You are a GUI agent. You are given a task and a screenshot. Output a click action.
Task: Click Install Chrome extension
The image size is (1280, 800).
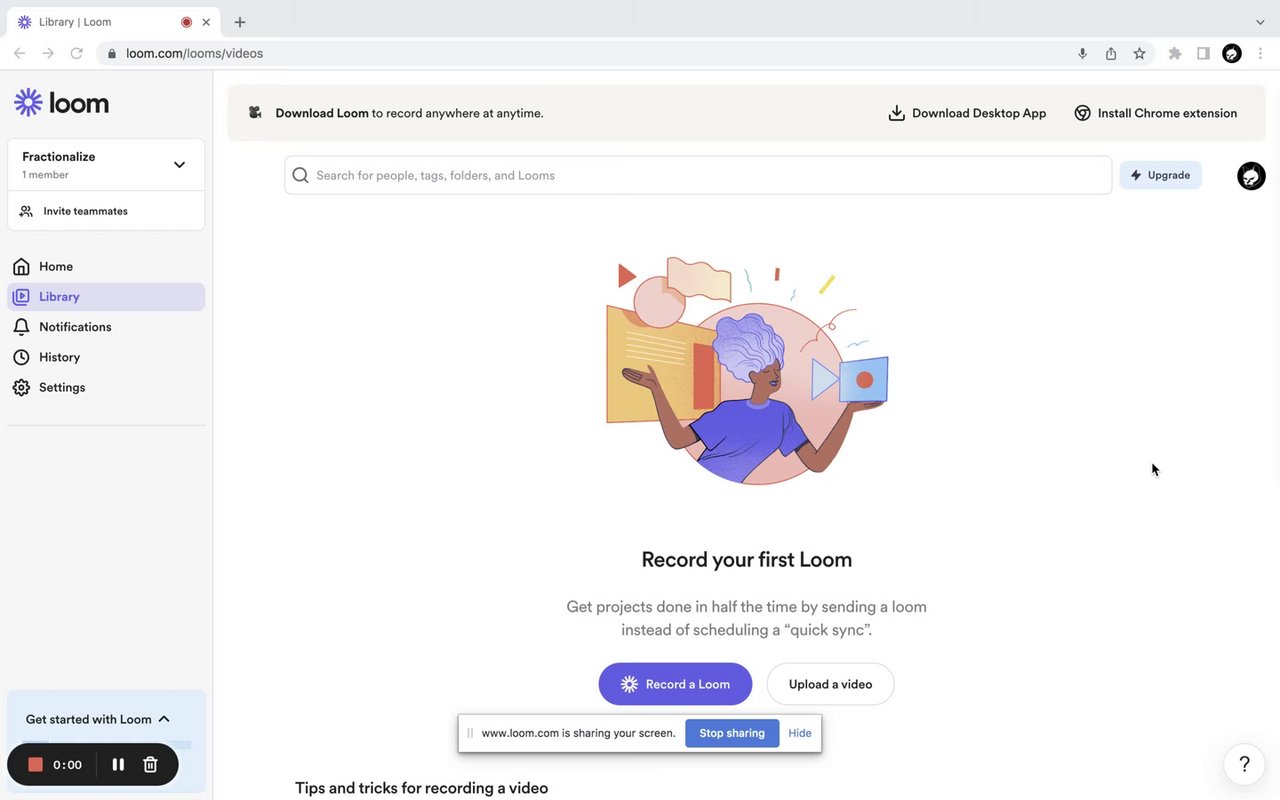[1156, 113]
